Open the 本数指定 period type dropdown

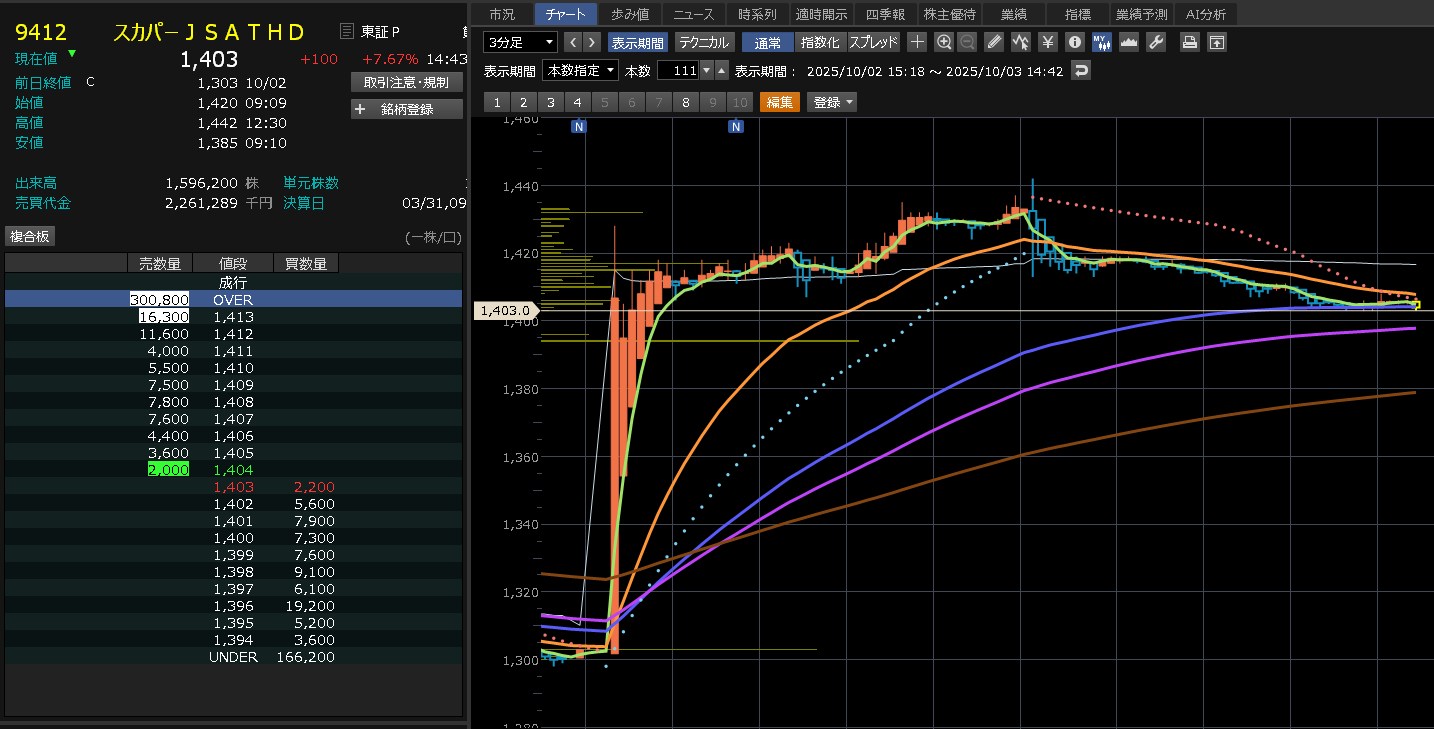pos(580,71)
